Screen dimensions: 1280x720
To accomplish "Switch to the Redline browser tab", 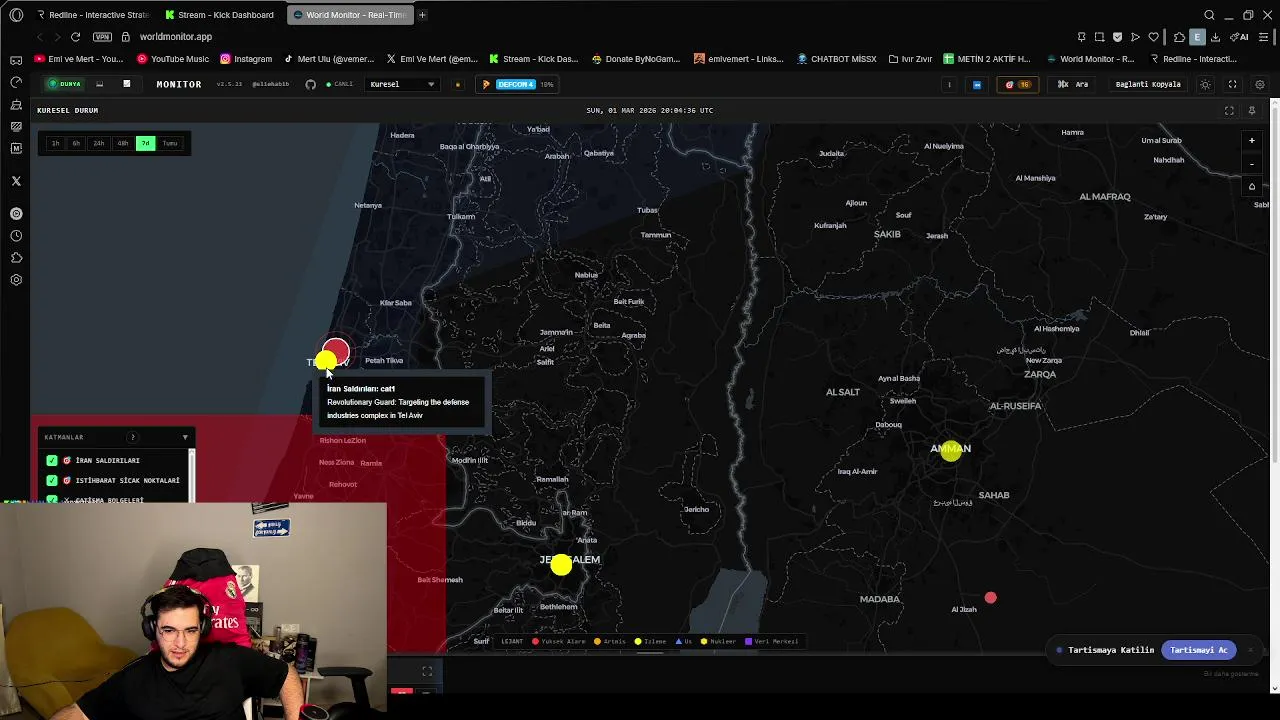I will 92,15.
